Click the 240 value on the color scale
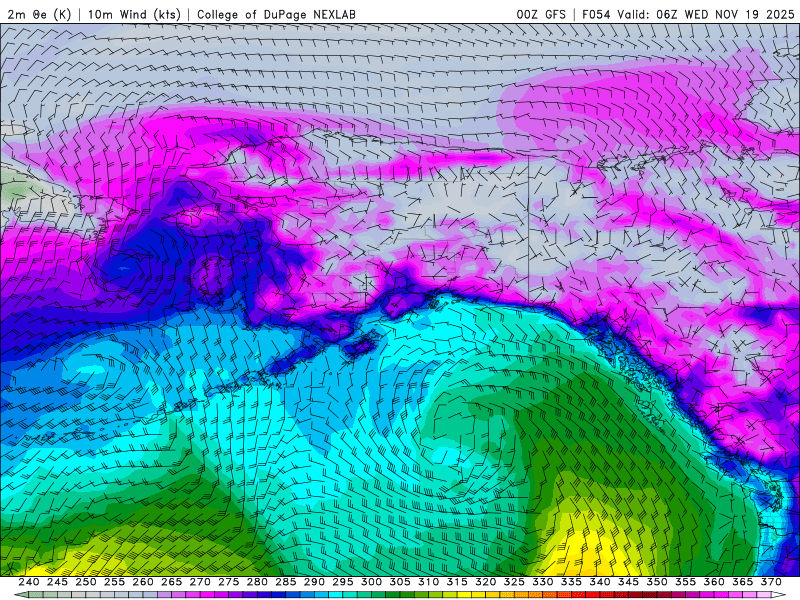 pyautogui.click(x=29, y=582)
